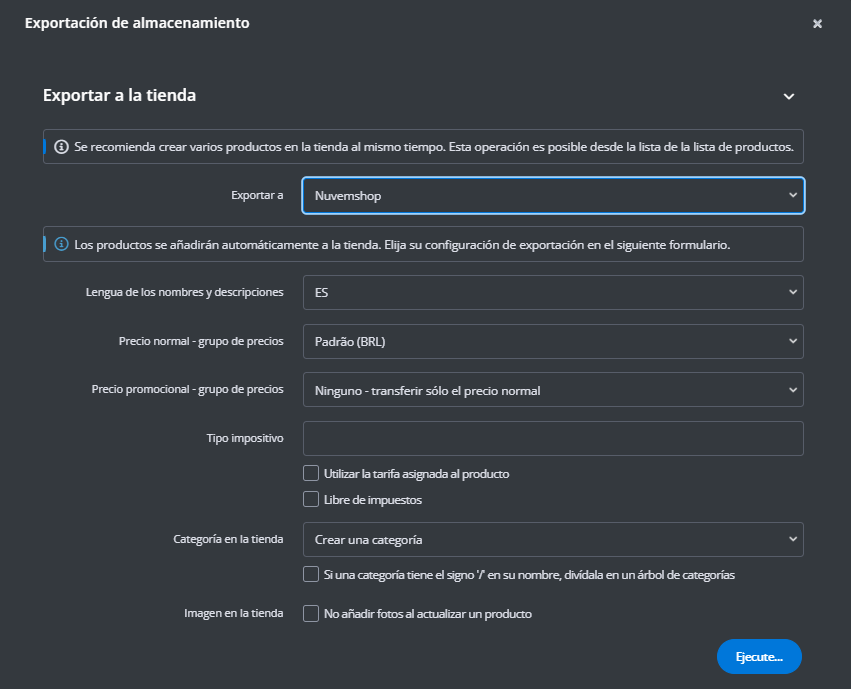Click the Tipo impositivo text field
Viewport: 851px width, 689px height.
pyautogui.click(x=553, y=438)
